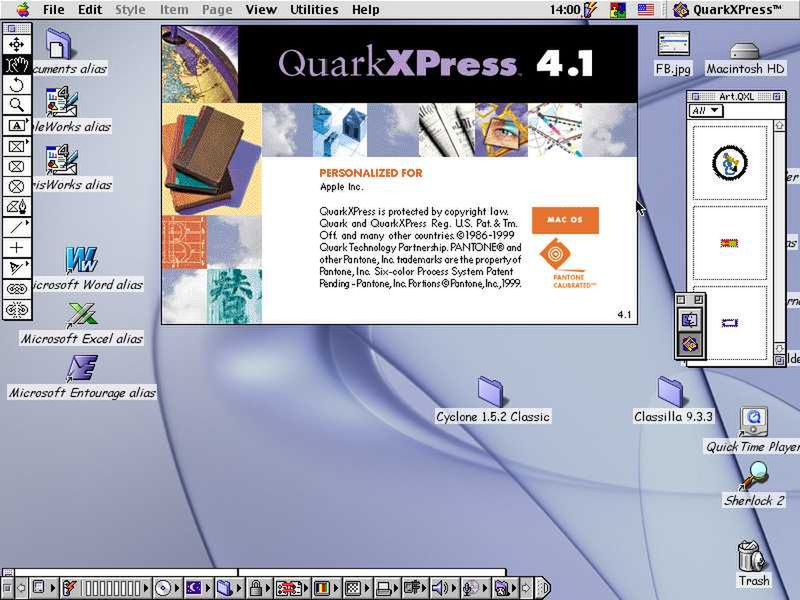Select second thumbnail in Art.QXL library

click(x=730, y=243)
